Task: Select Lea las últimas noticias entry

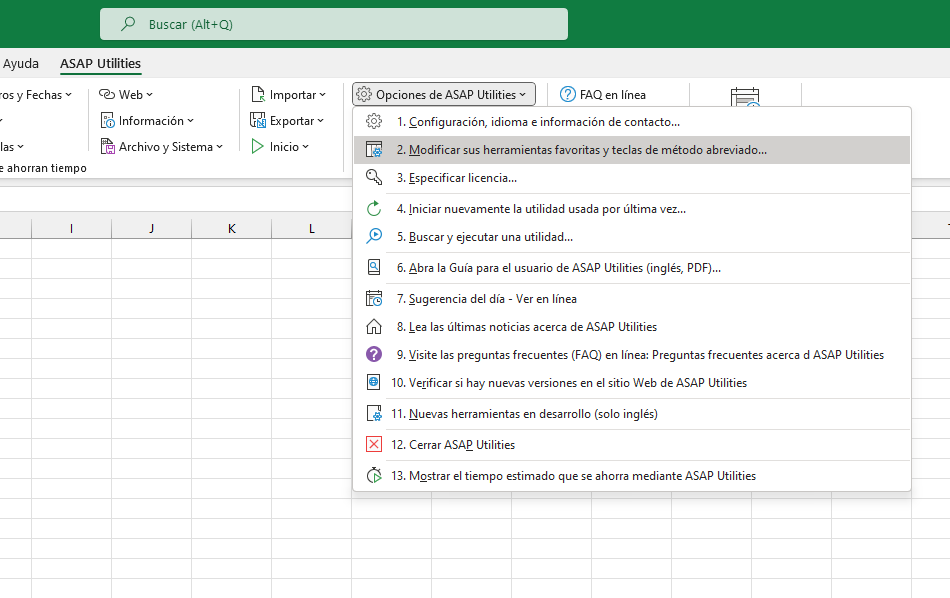Action: pyautogui.click(x=632, y=327)
